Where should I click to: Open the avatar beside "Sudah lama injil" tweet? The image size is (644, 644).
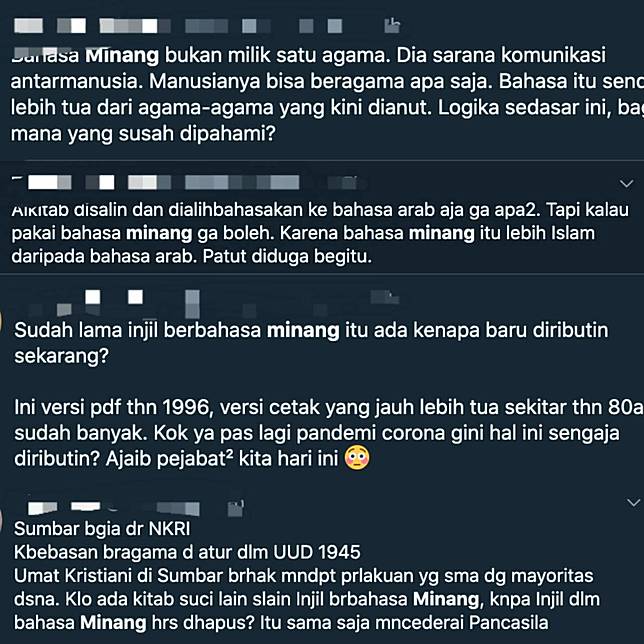pos(1,320)
